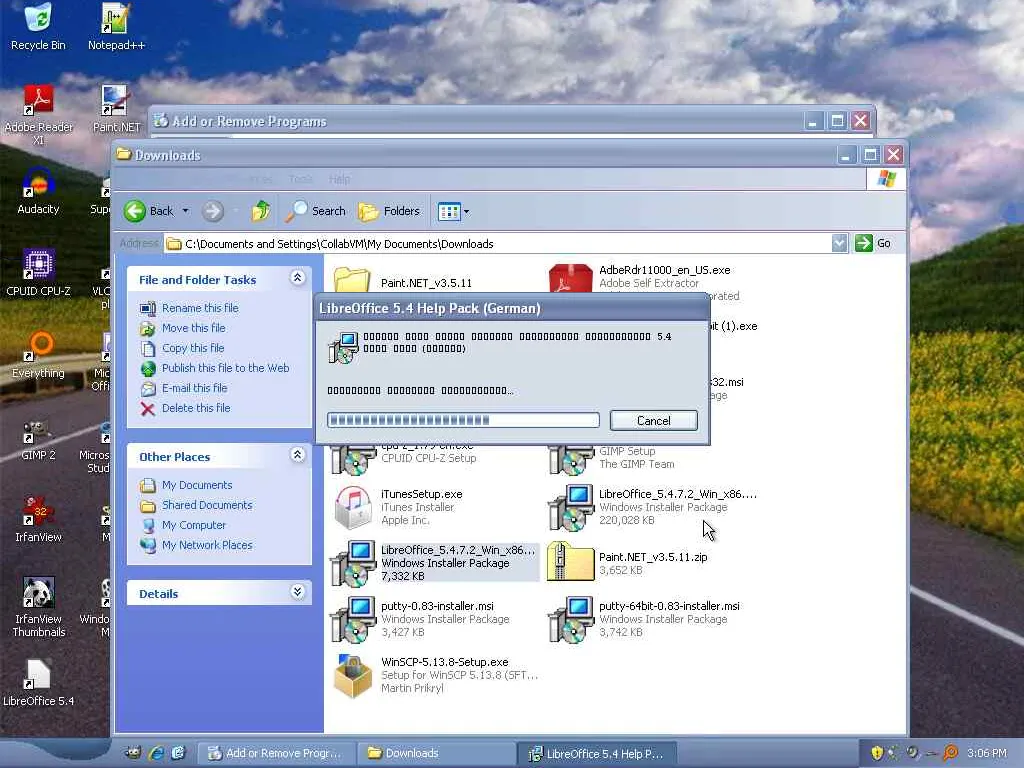Toggle the Folders pane
The image size is (1024, 768).
[390, 211]
